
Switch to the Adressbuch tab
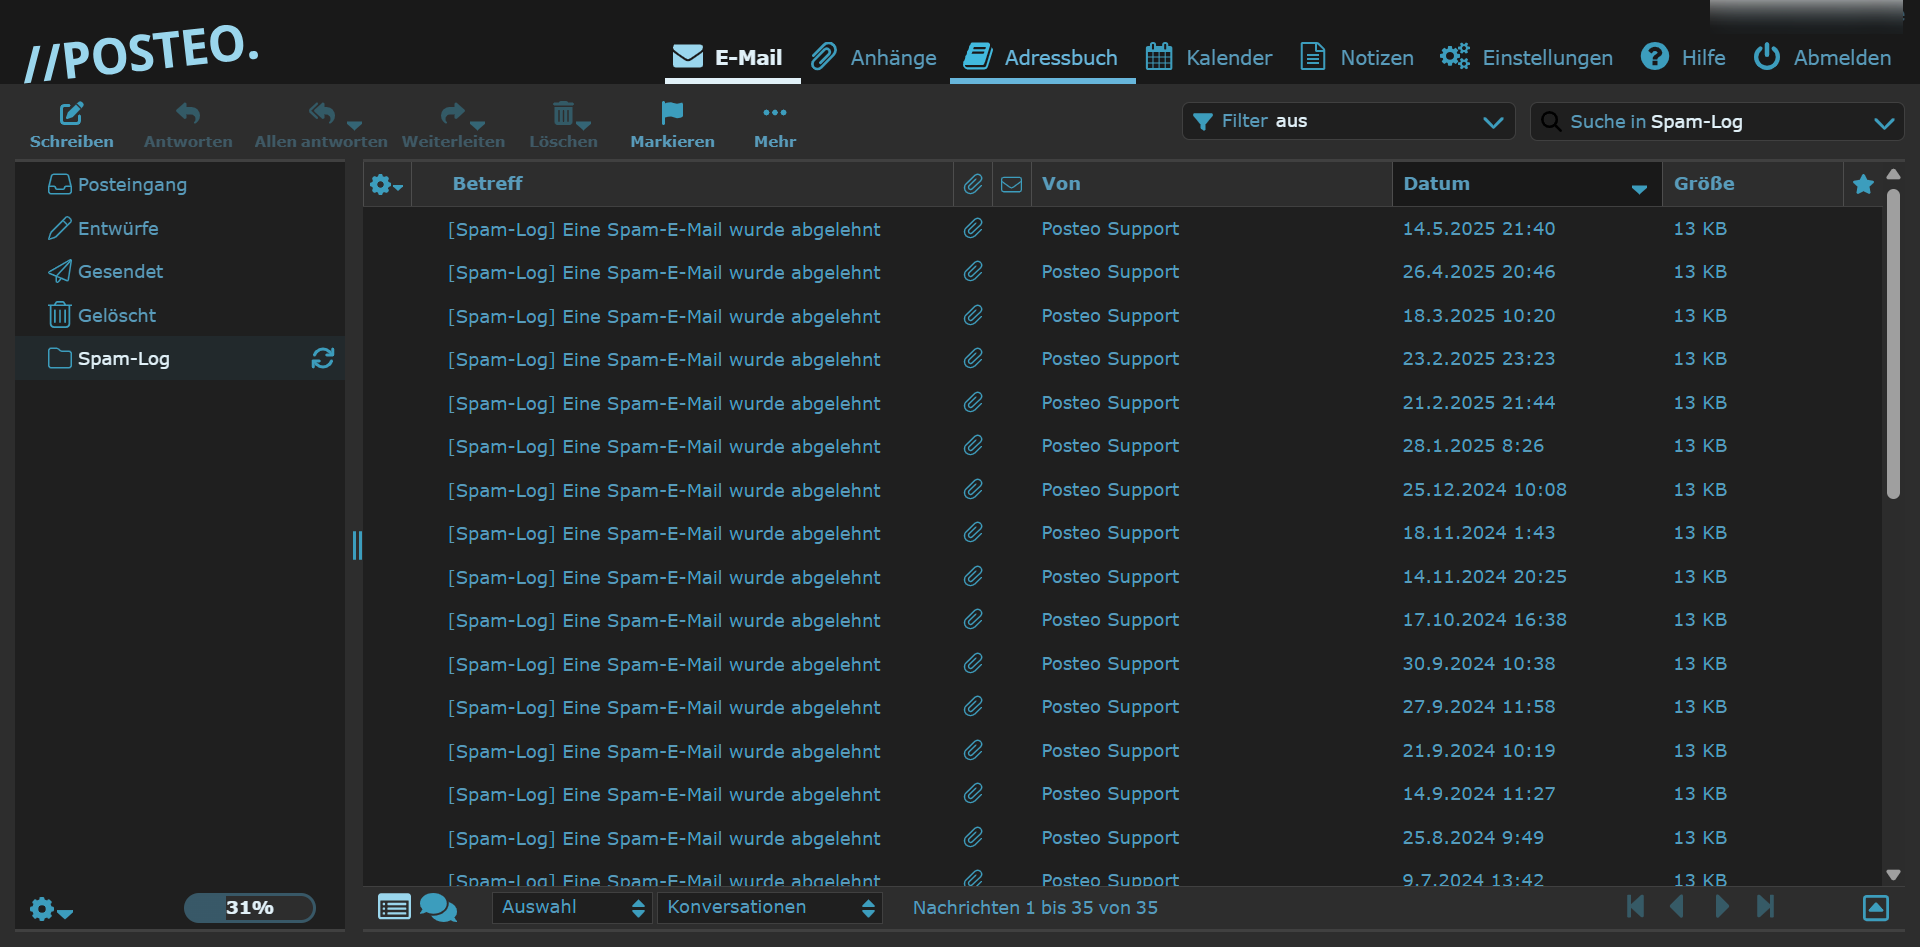1041,57
